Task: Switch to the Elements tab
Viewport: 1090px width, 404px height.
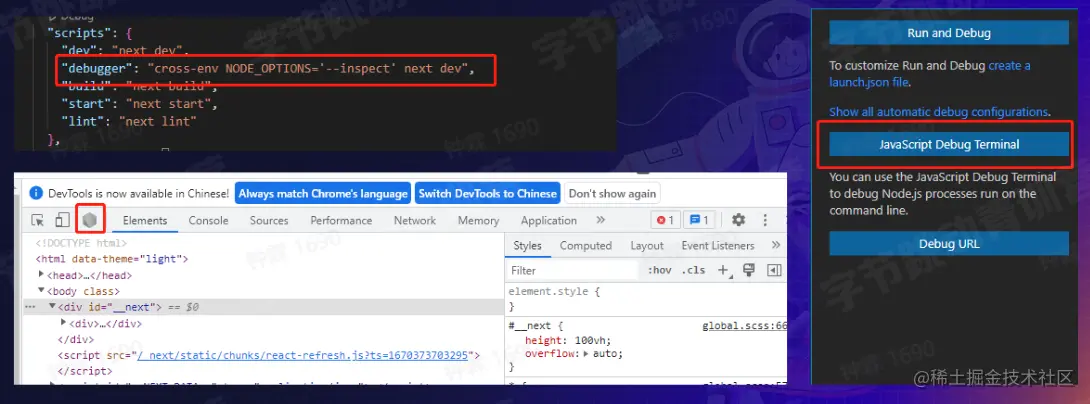Action: pos(145,220)
